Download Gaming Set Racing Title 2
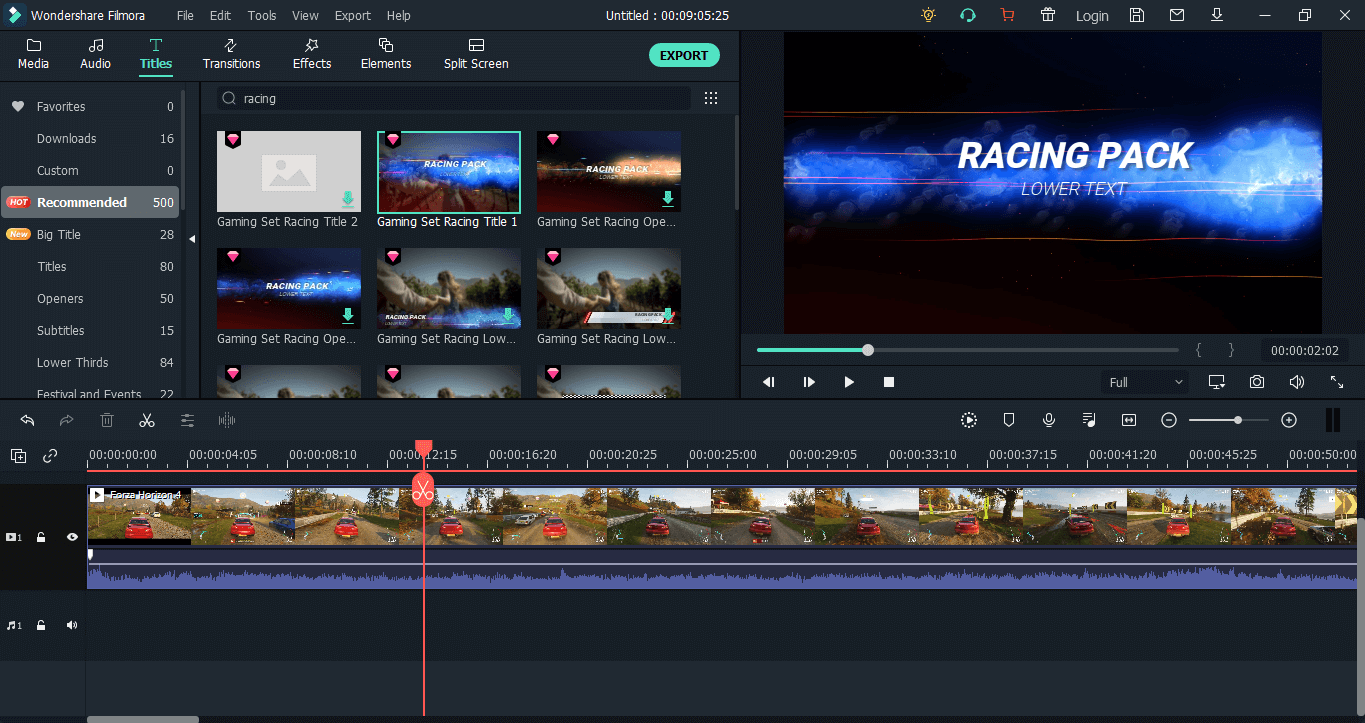The height and width of the screenshot is (723, 1365). (x=348, y=199)
